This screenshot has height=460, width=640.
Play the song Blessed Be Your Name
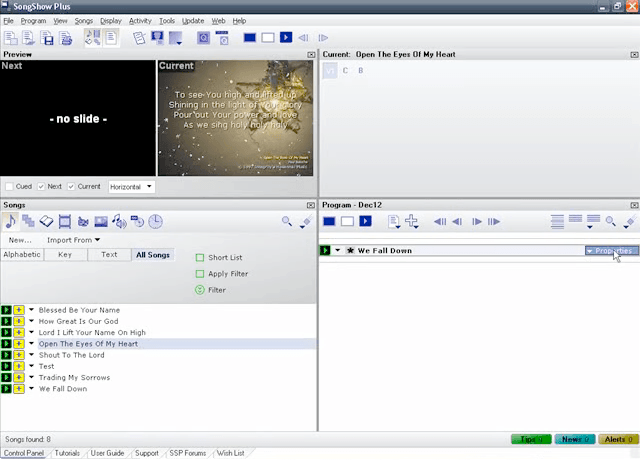6,310
